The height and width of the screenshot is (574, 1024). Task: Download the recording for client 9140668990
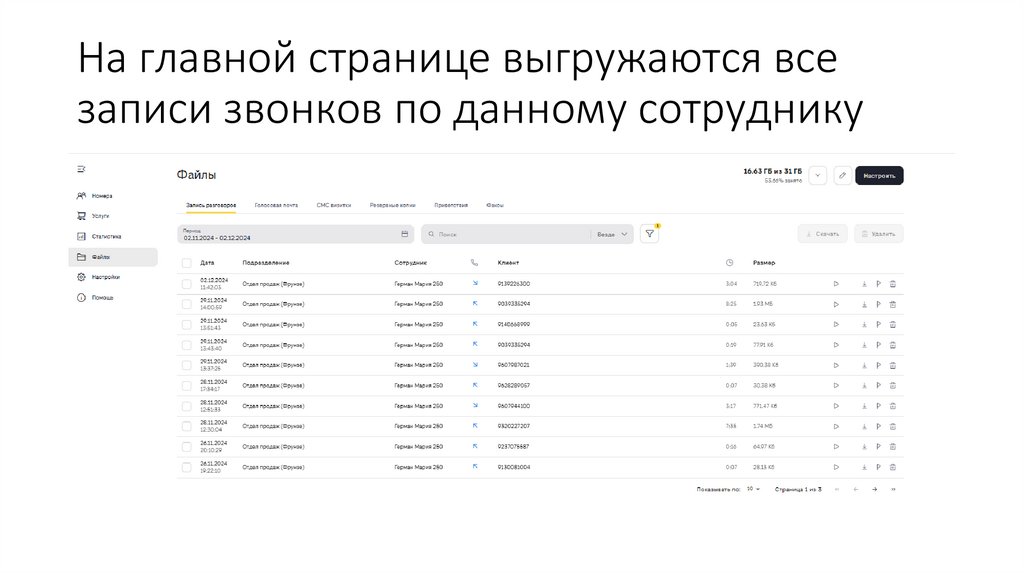click(864, 325)
